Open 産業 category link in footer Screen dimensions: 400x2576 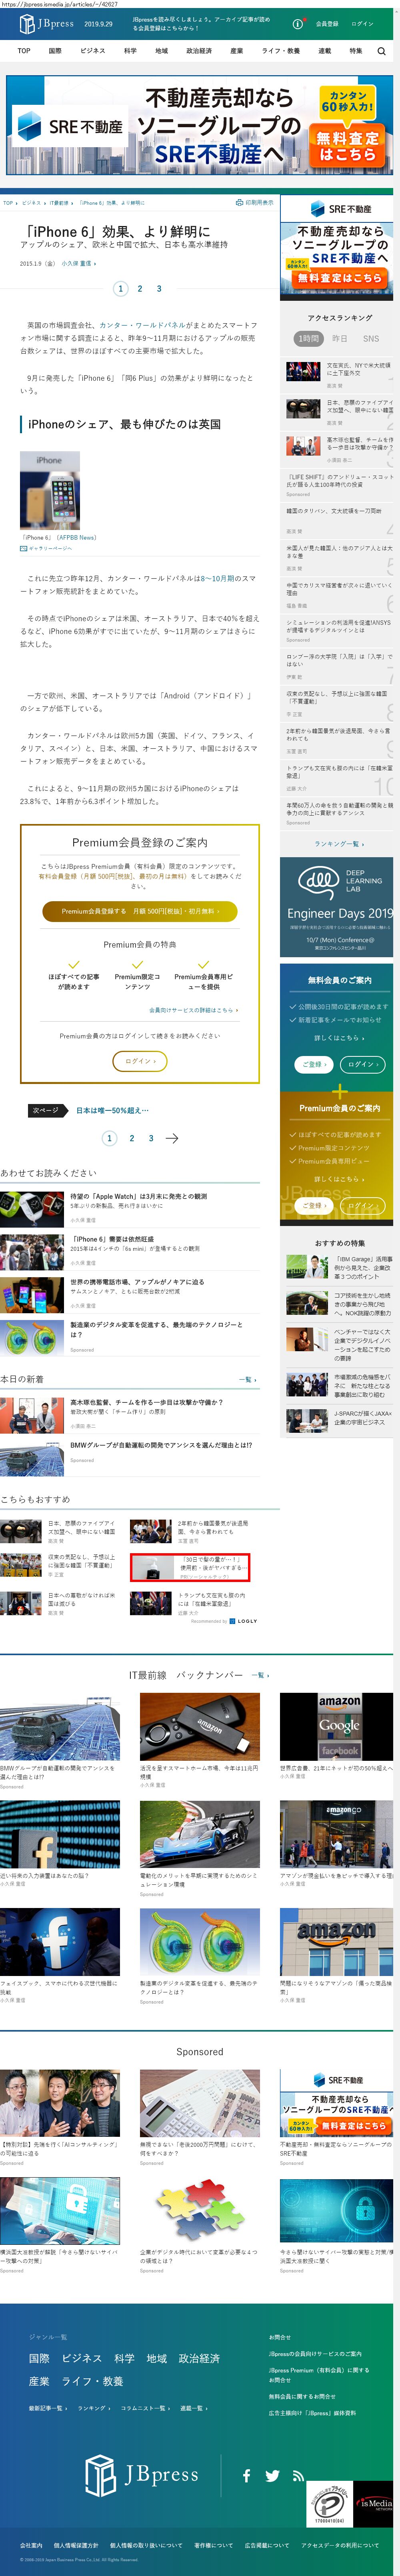tap(39, 2381)
